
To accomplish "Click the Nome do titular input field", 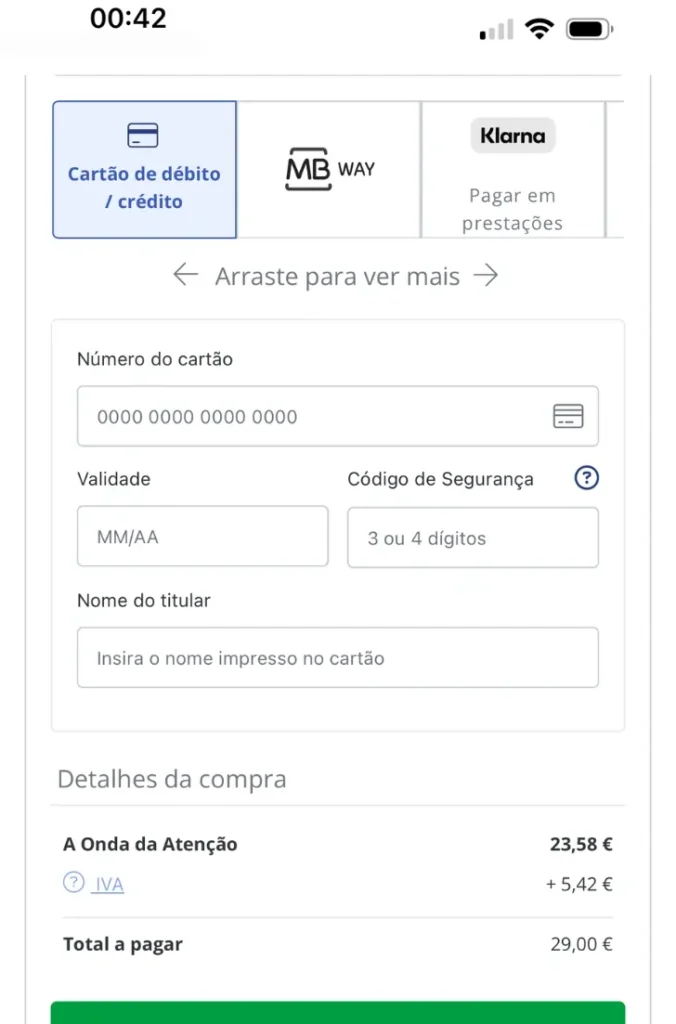I will pyautogui.click(x=337, y=658).
